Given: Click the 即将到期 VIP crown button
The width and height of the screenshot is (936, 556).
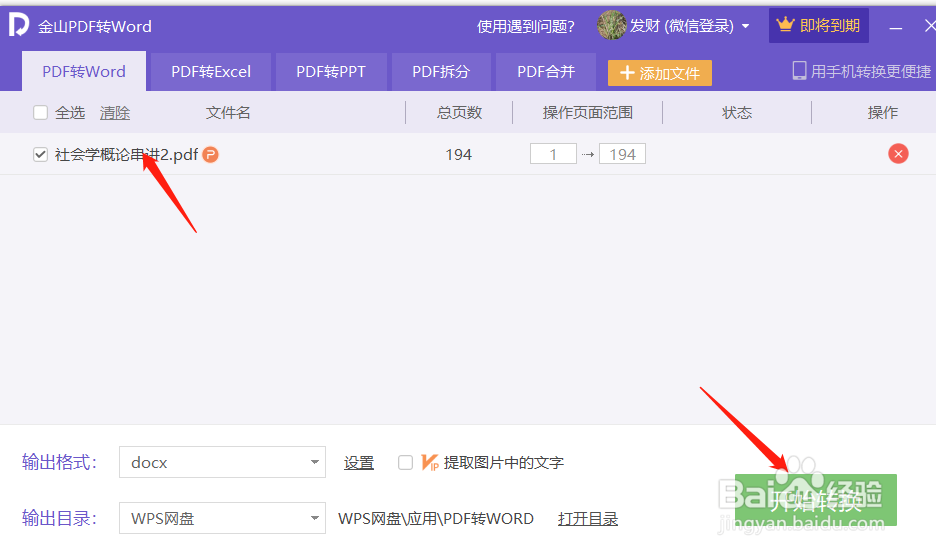Looking at the screenshot, I should [x=818, y=26].
